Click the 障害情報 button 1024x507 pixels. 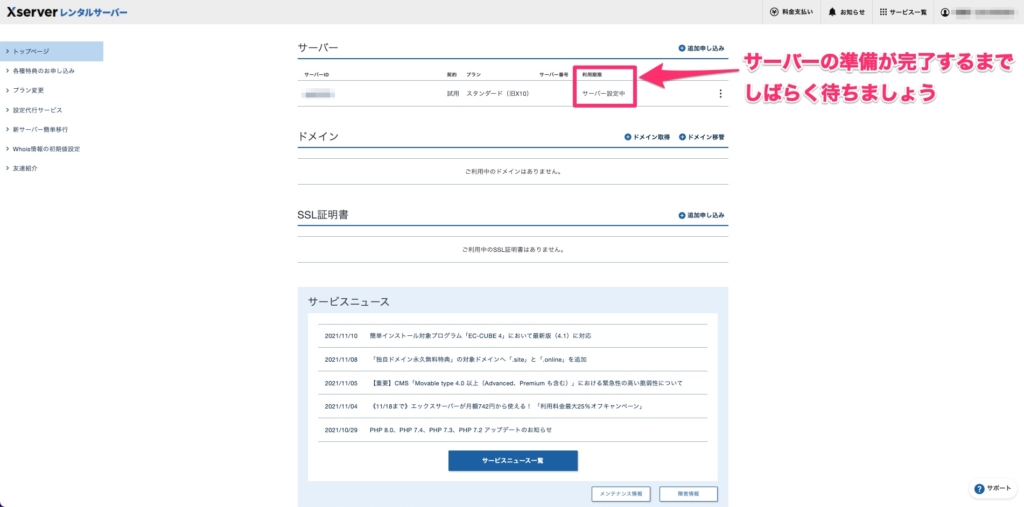[688, 493]
